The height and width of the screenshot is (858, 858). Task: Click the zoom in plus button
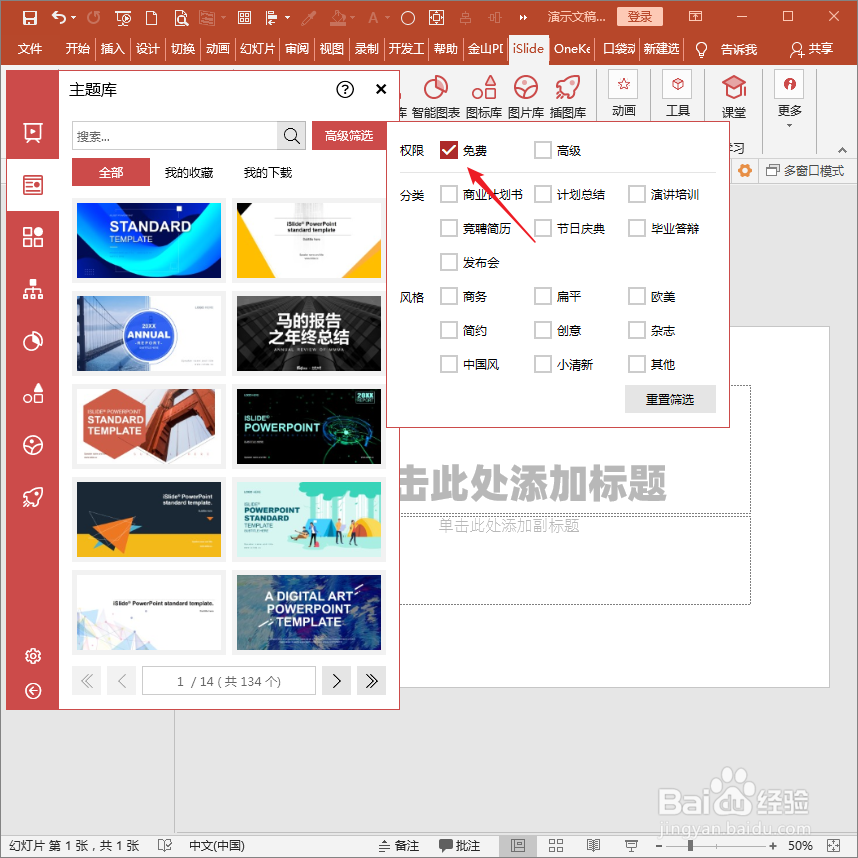pos(773,845)
